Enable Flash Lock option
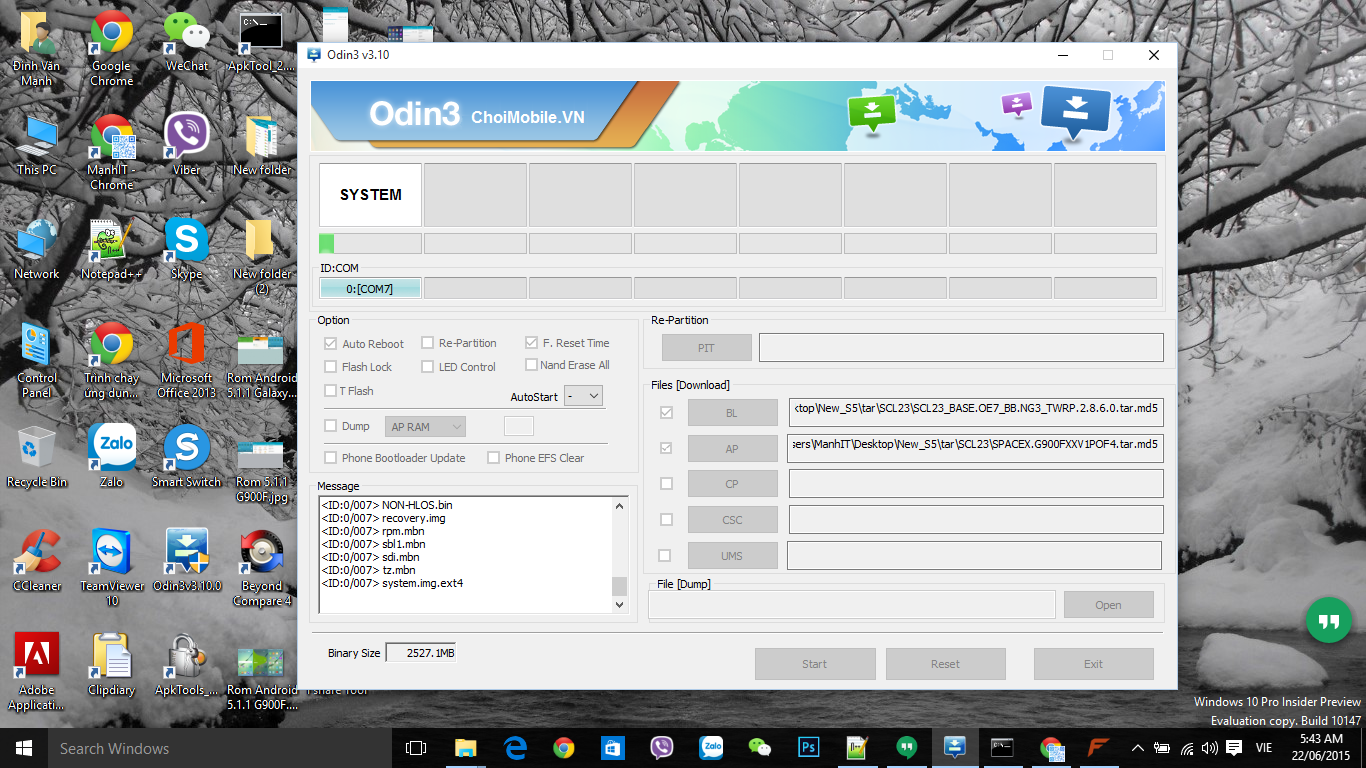1366x768 pixels. click(331, 367)
